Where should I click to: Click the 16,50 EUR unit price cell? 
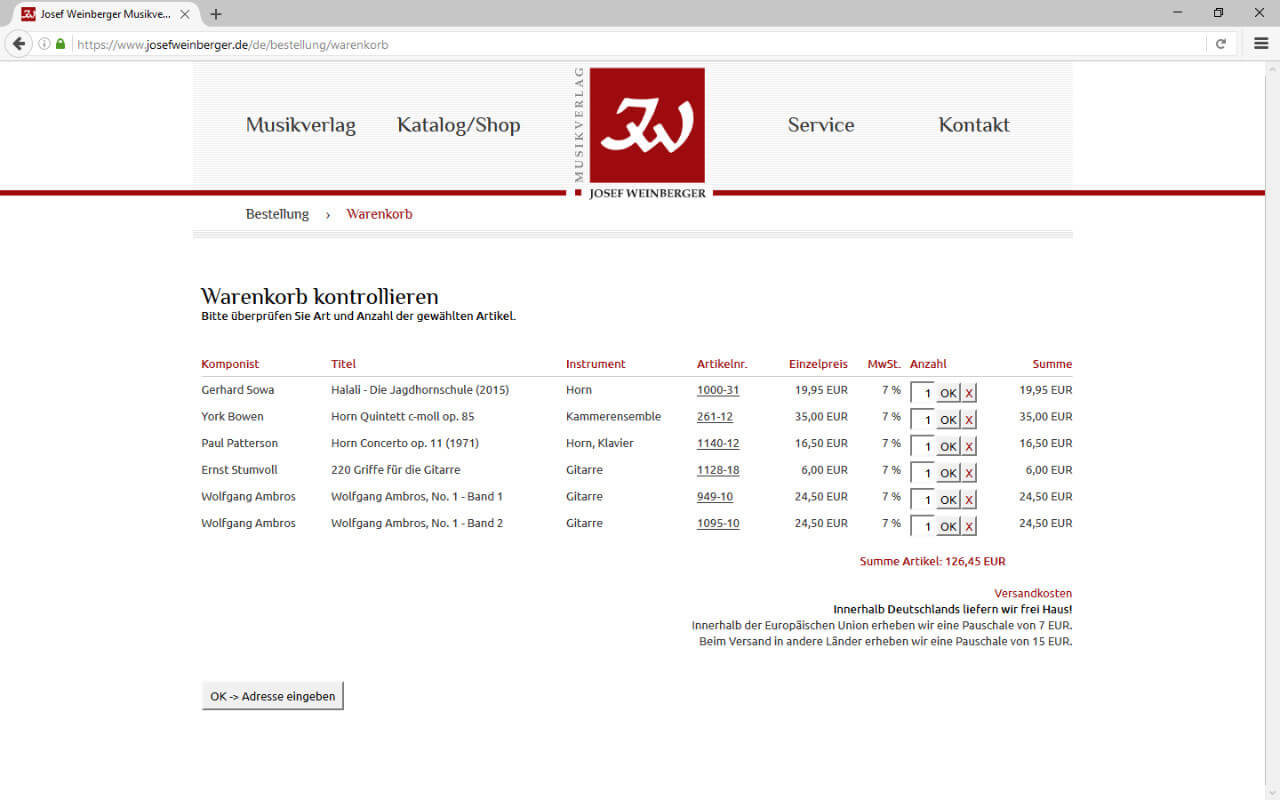[821, 443]
